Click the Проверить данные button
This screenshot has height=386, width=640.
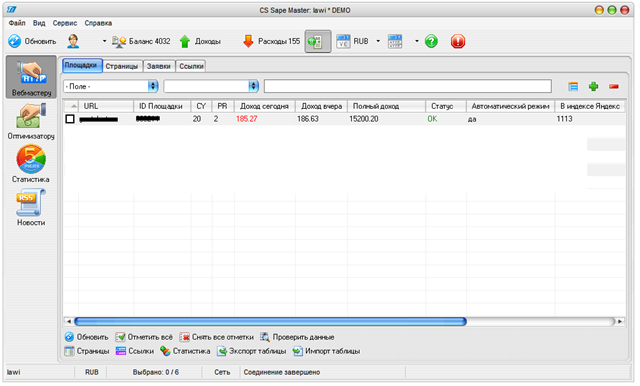[297, 337]
